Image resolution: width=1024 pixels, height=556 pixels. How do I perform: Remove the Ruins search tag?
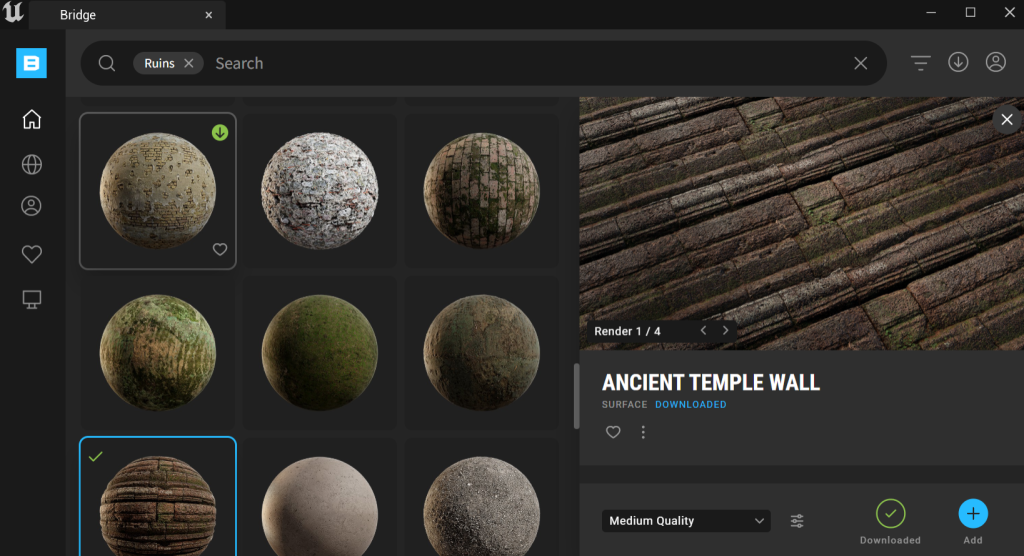click(189, 63)
